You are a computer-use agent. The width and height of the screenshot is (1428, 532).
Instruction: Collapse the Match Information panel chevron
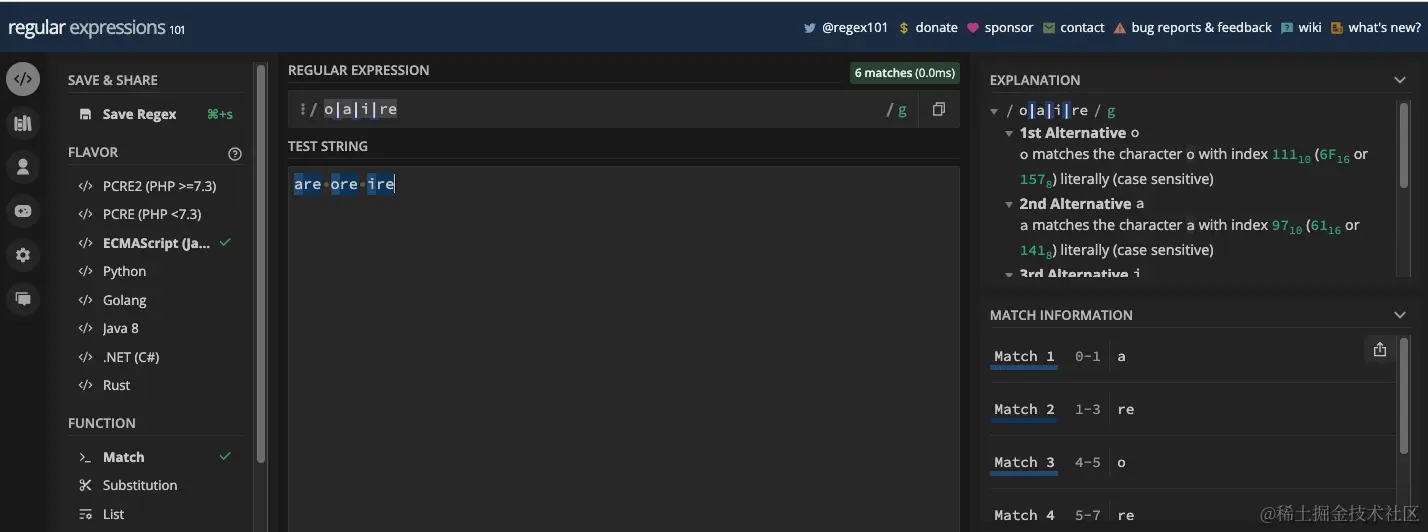coord(1399,315)
